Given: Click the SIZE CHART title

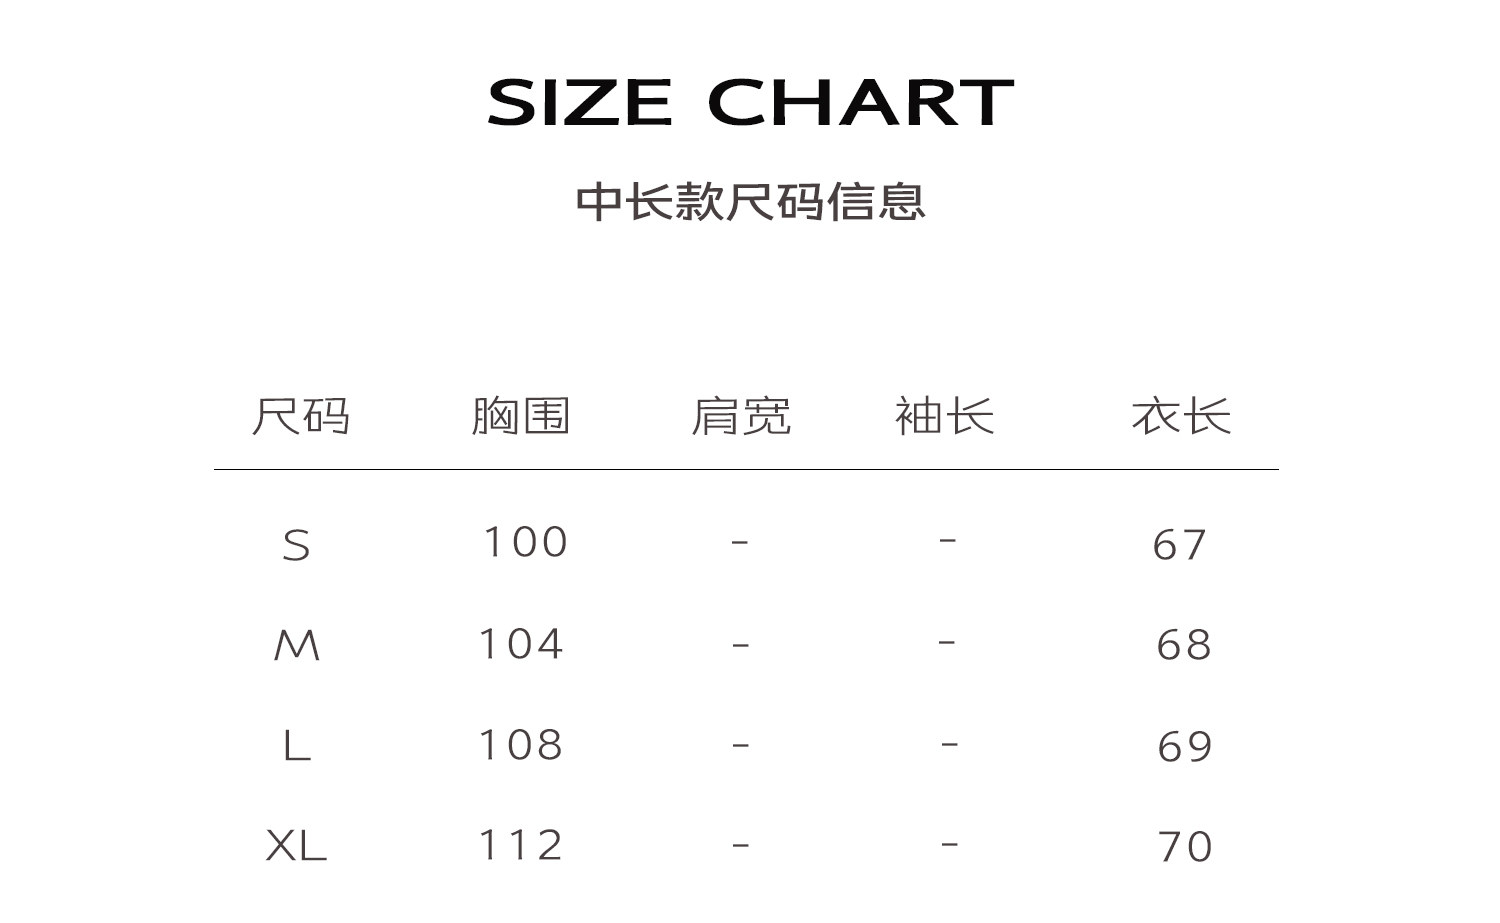Looking at the screenshot, I should click(x=750, y=102).
